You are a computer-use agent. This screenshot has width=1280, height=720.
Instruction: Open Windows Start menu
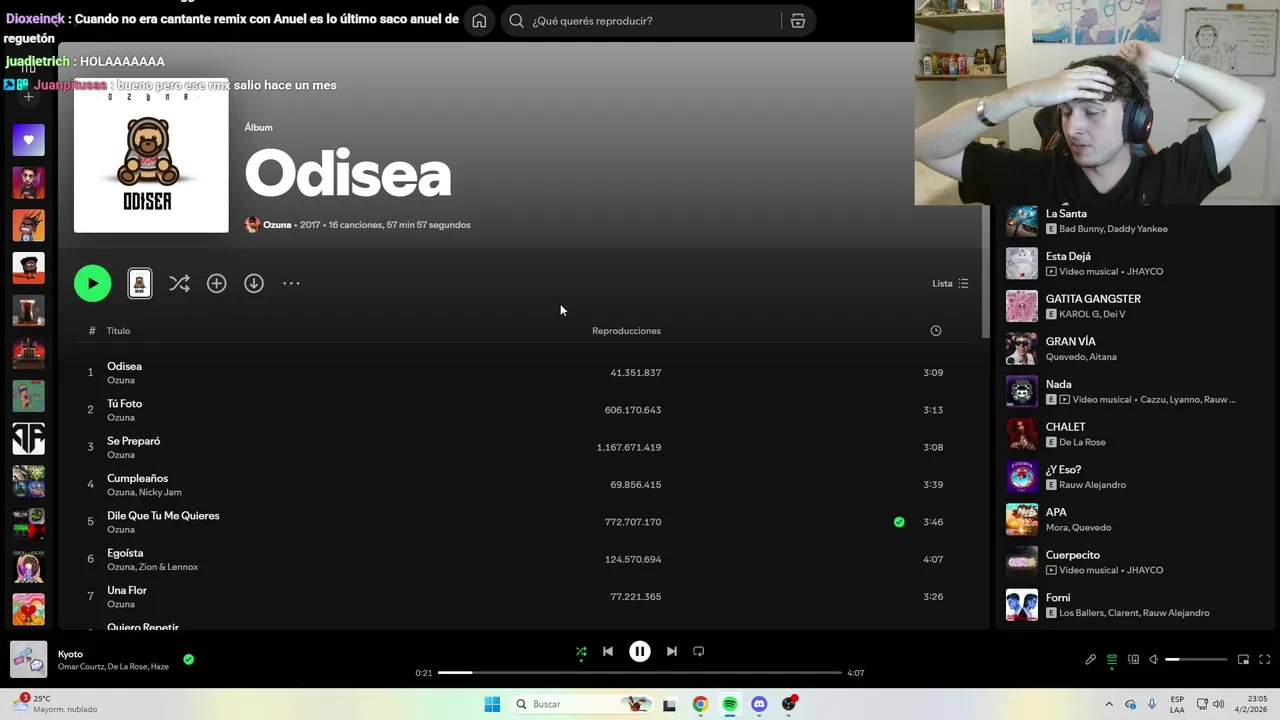coord(492,704)
